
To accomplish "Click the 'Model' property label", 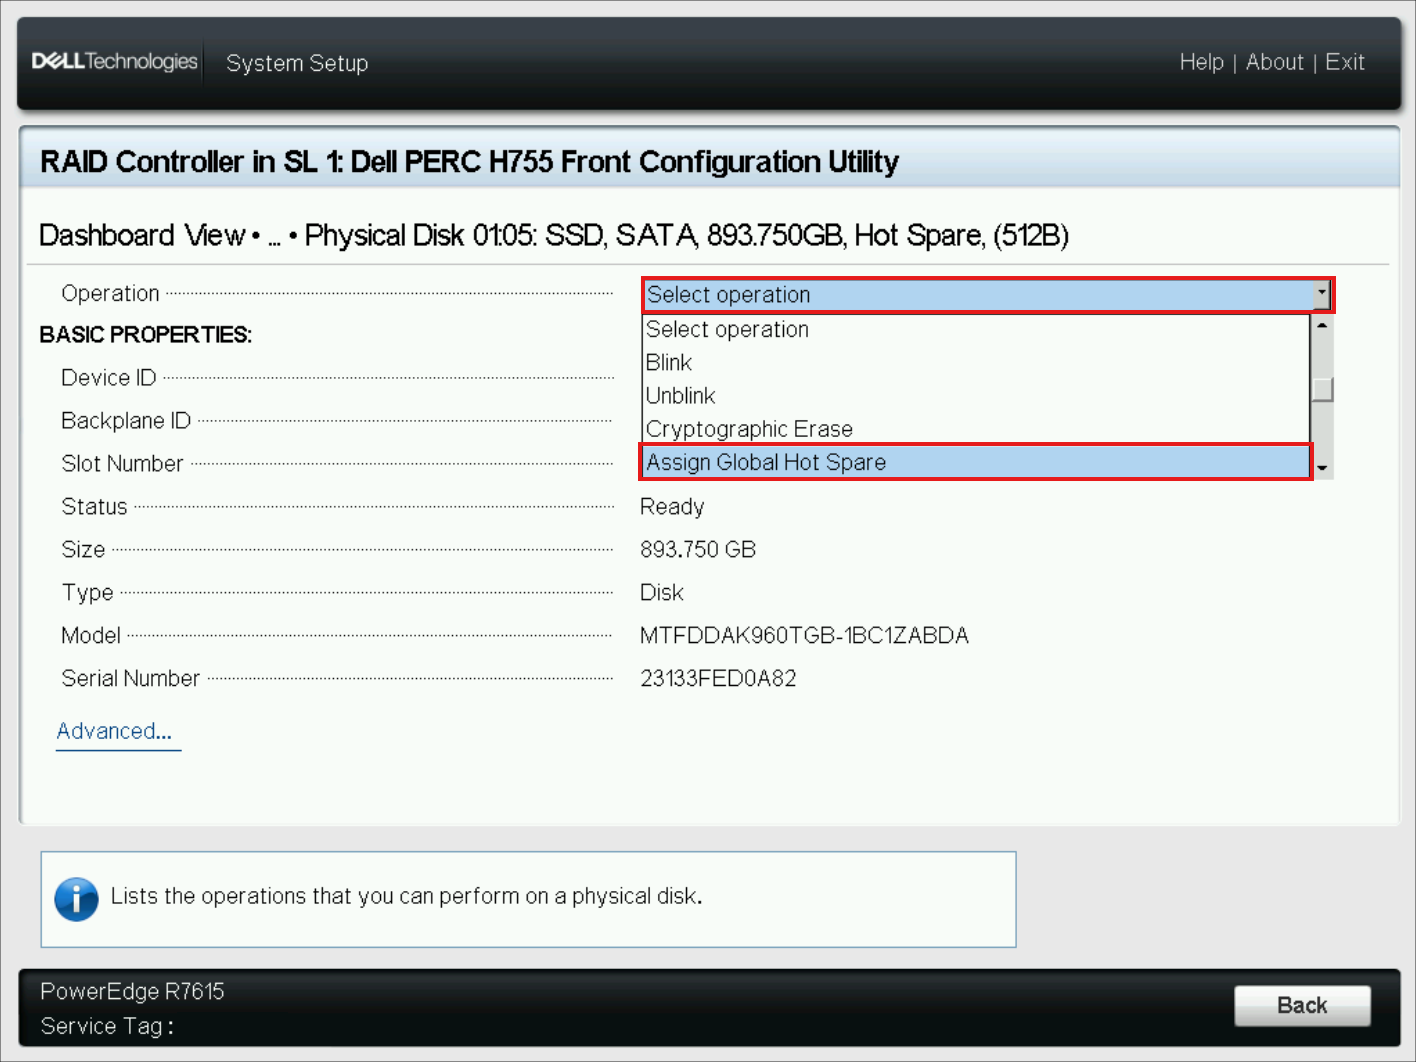I will 91,635.
